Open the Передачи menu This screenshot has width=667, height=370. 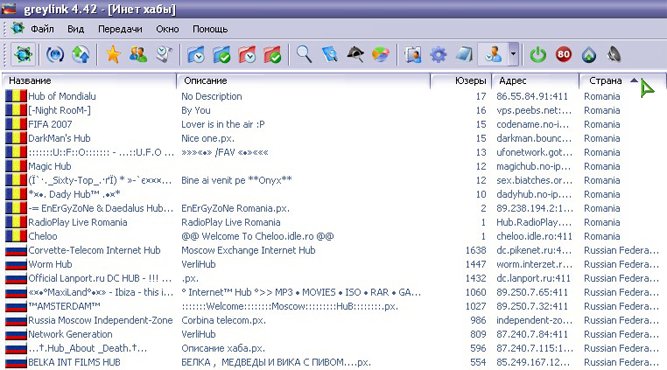120,29
